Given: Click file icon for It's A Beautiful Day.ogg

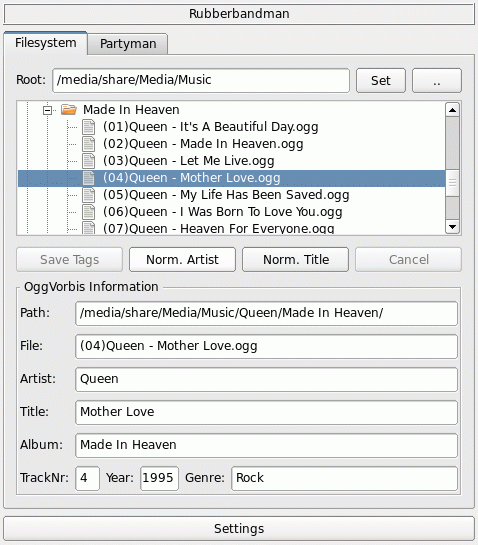Looking at the screenshot, I should tap(88, 127).
